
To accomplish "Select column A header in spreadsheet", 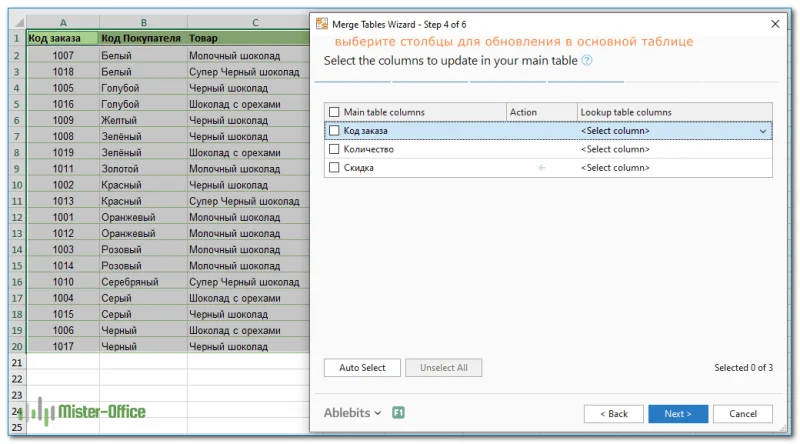I will [63, 22].
